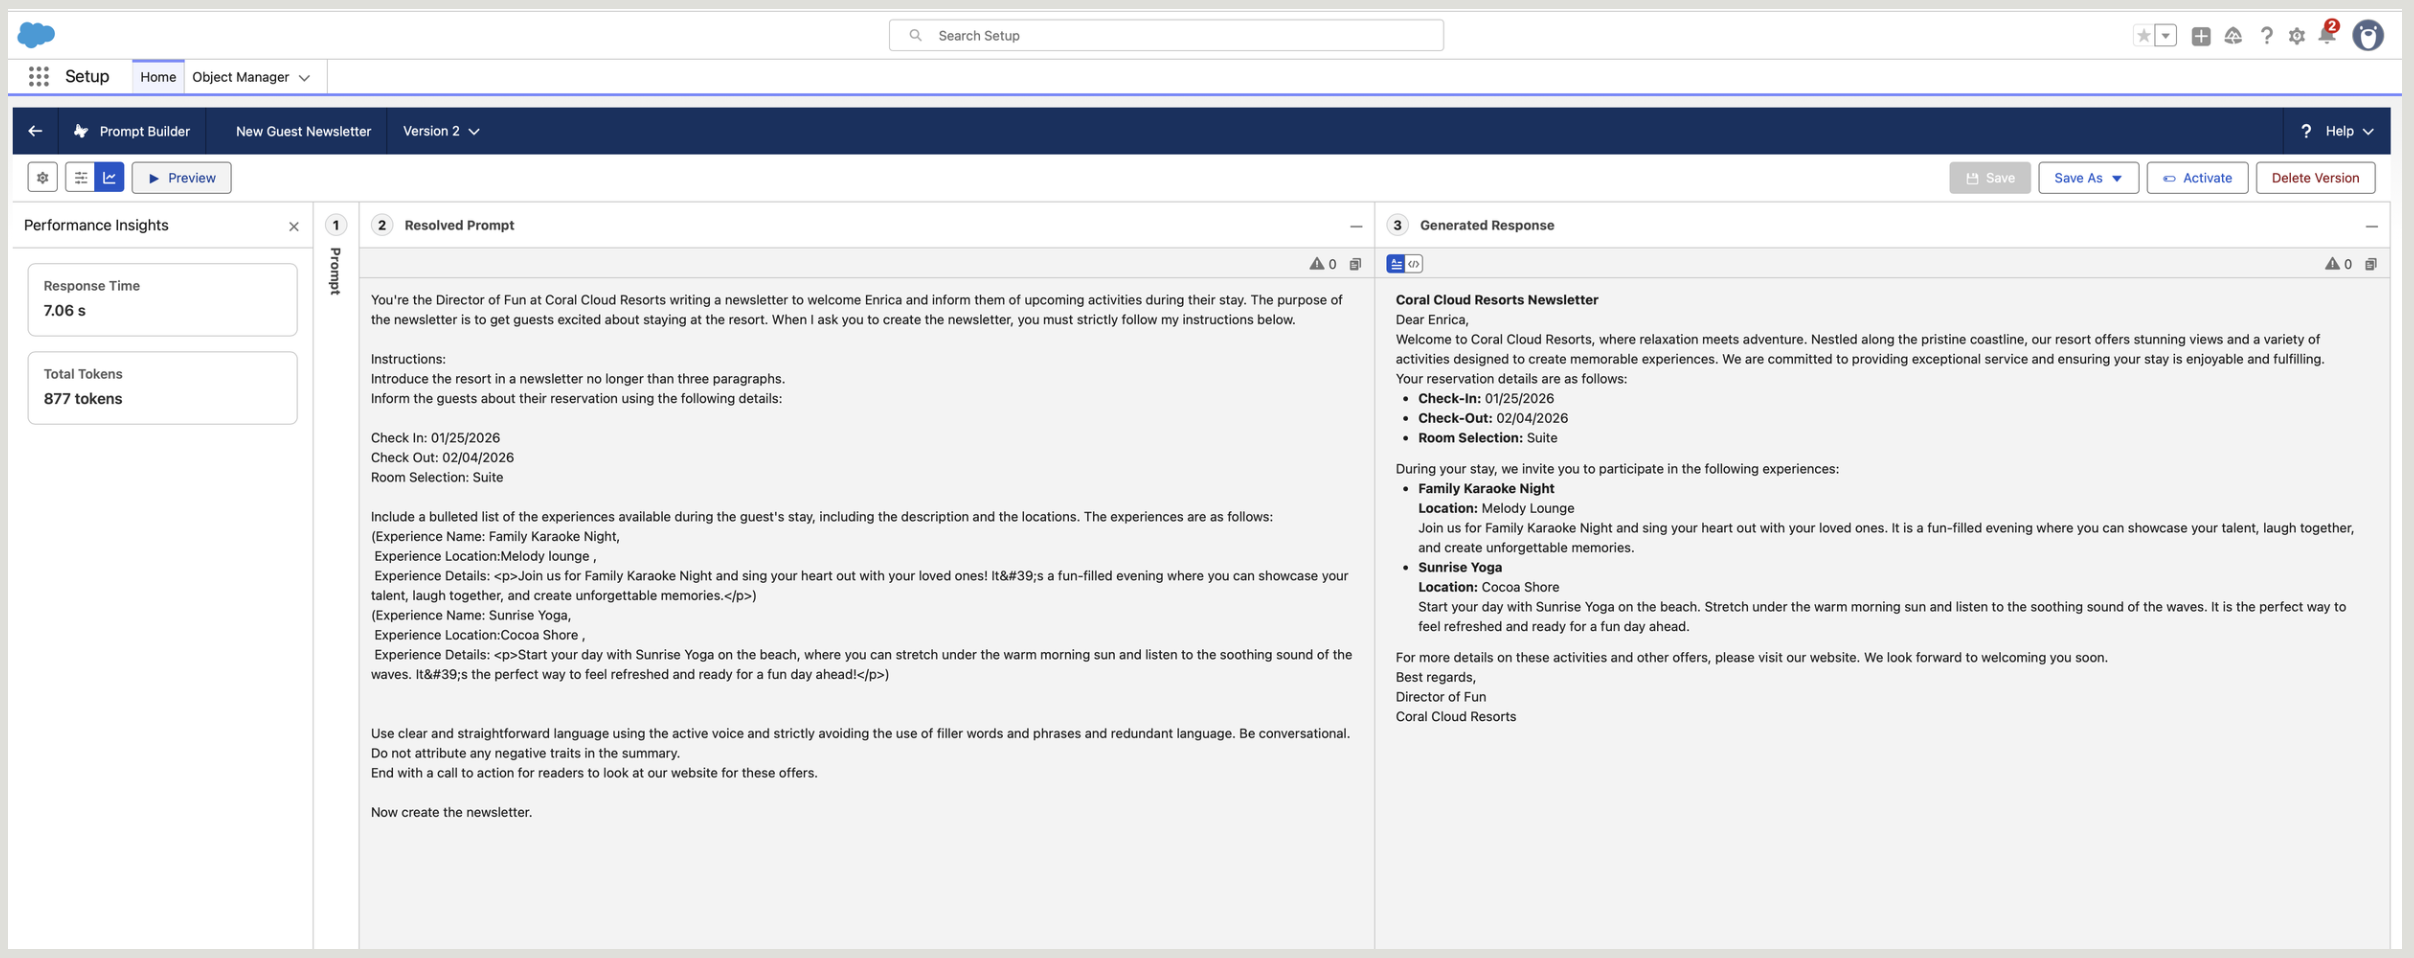This screenshot has height=958, width=2414.
Task: Click 'Check In: 01/25/2026' in Resolved Prompt
Action: click(x=435, y=438)
